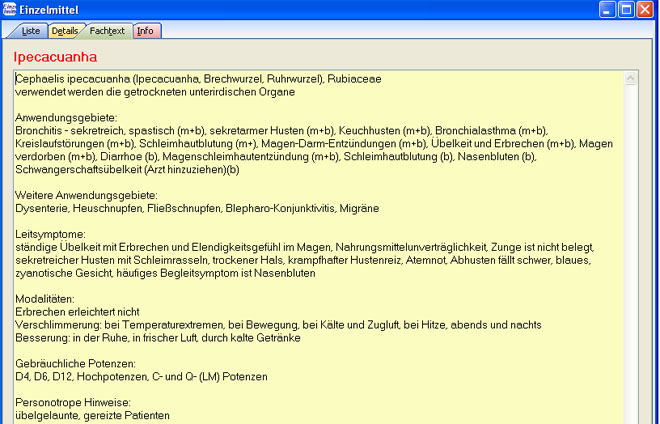The height and width of the screenshot is (424, 660).
Task: Open the Details tab
Action: pos(65,31)
